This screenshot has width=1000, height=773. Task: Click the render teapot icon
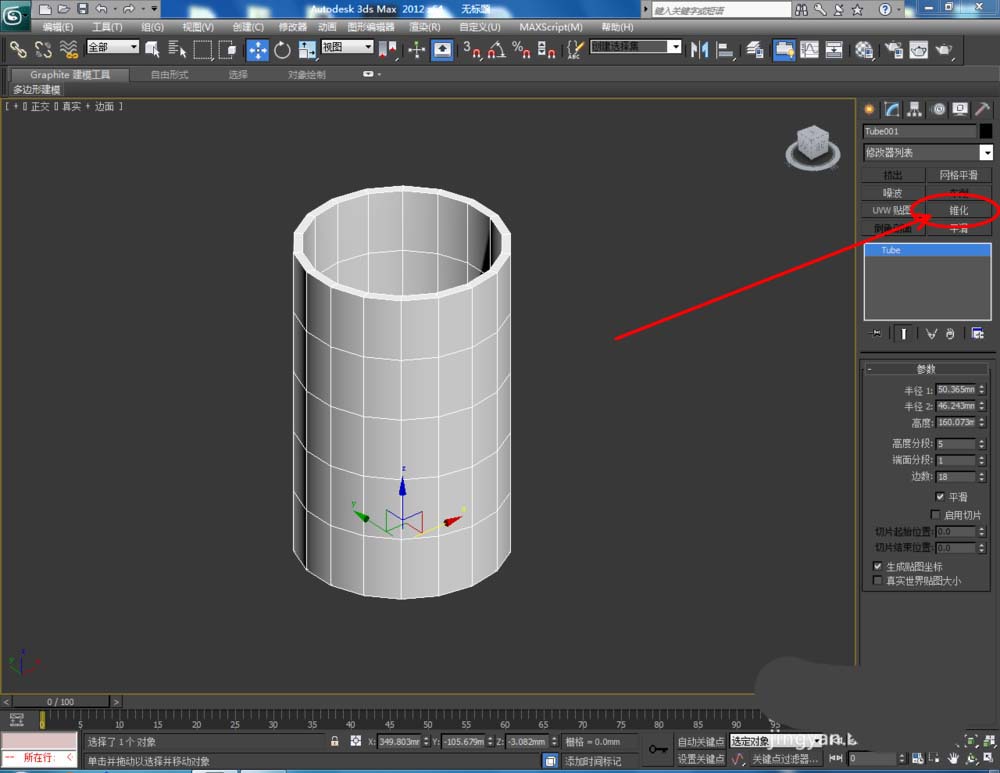943,49
